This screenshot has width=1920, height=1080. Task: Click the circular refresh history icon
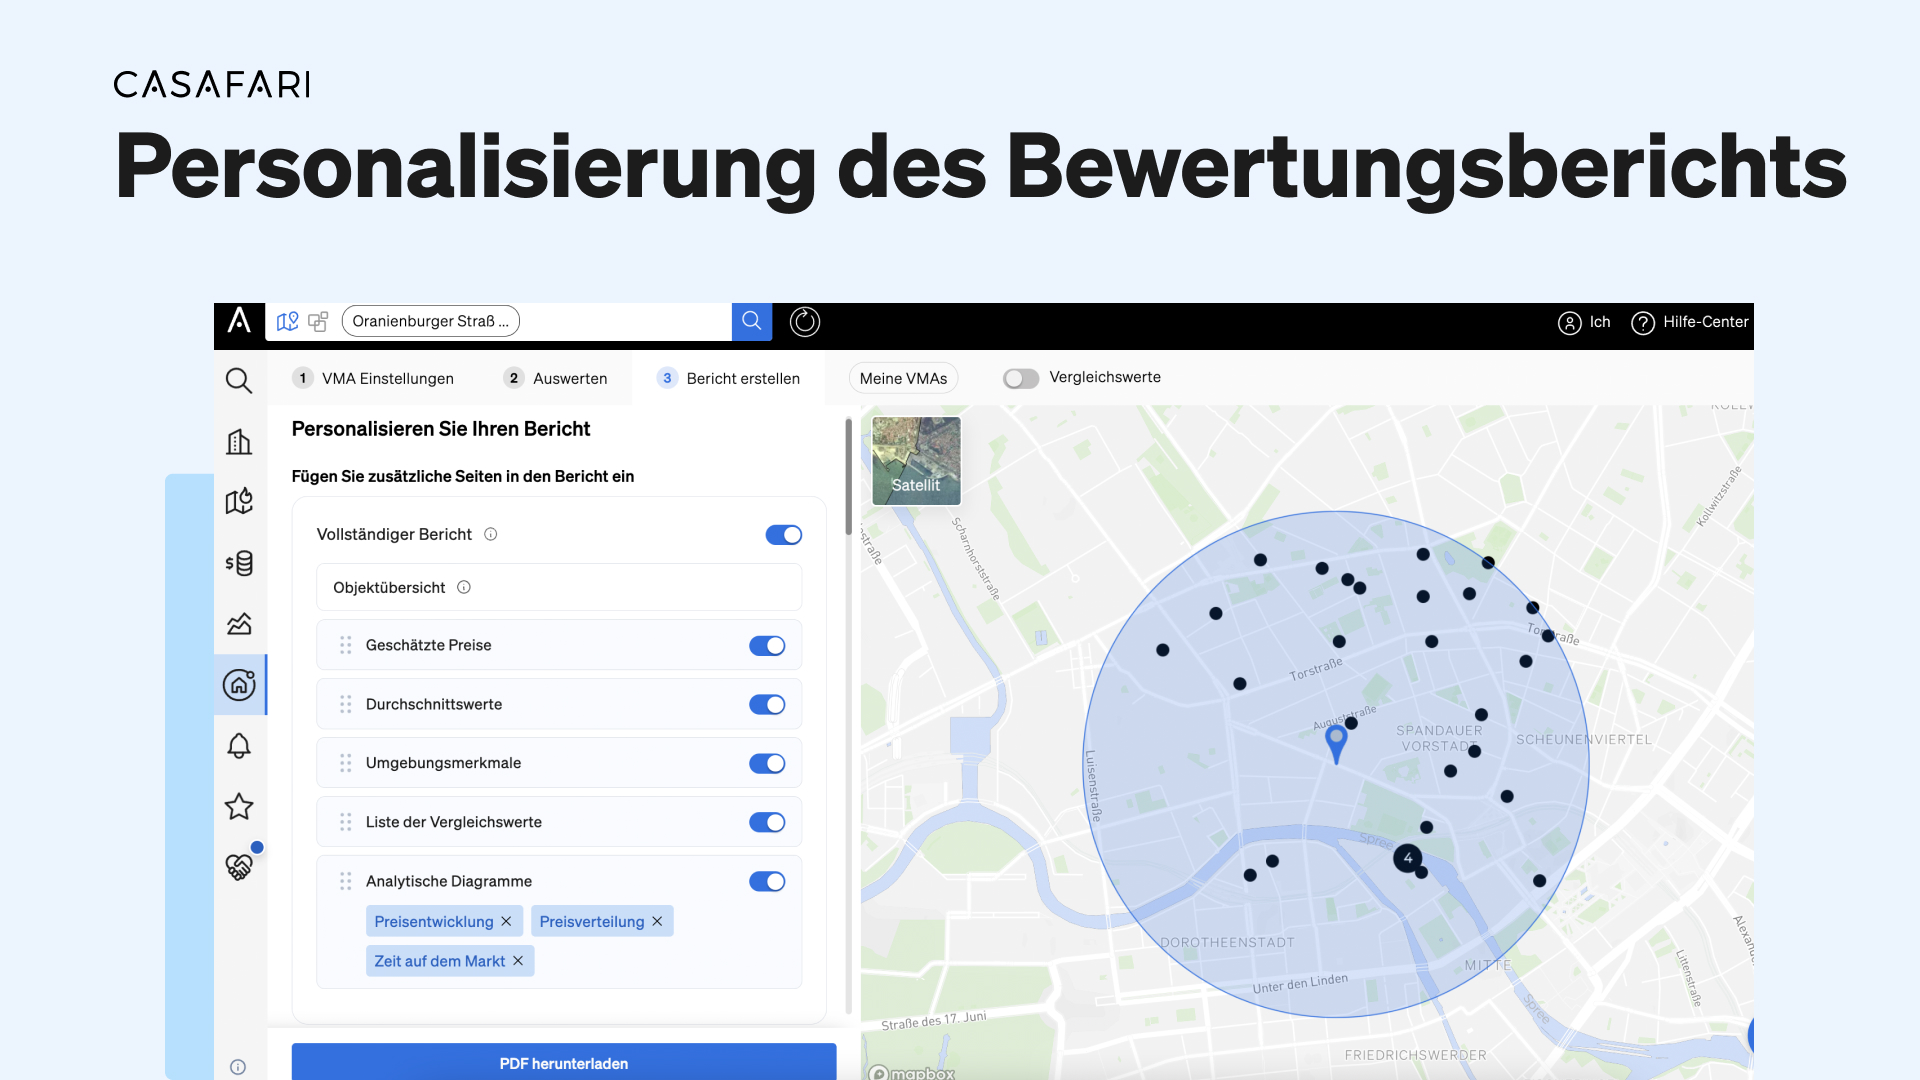pos(805,322)
